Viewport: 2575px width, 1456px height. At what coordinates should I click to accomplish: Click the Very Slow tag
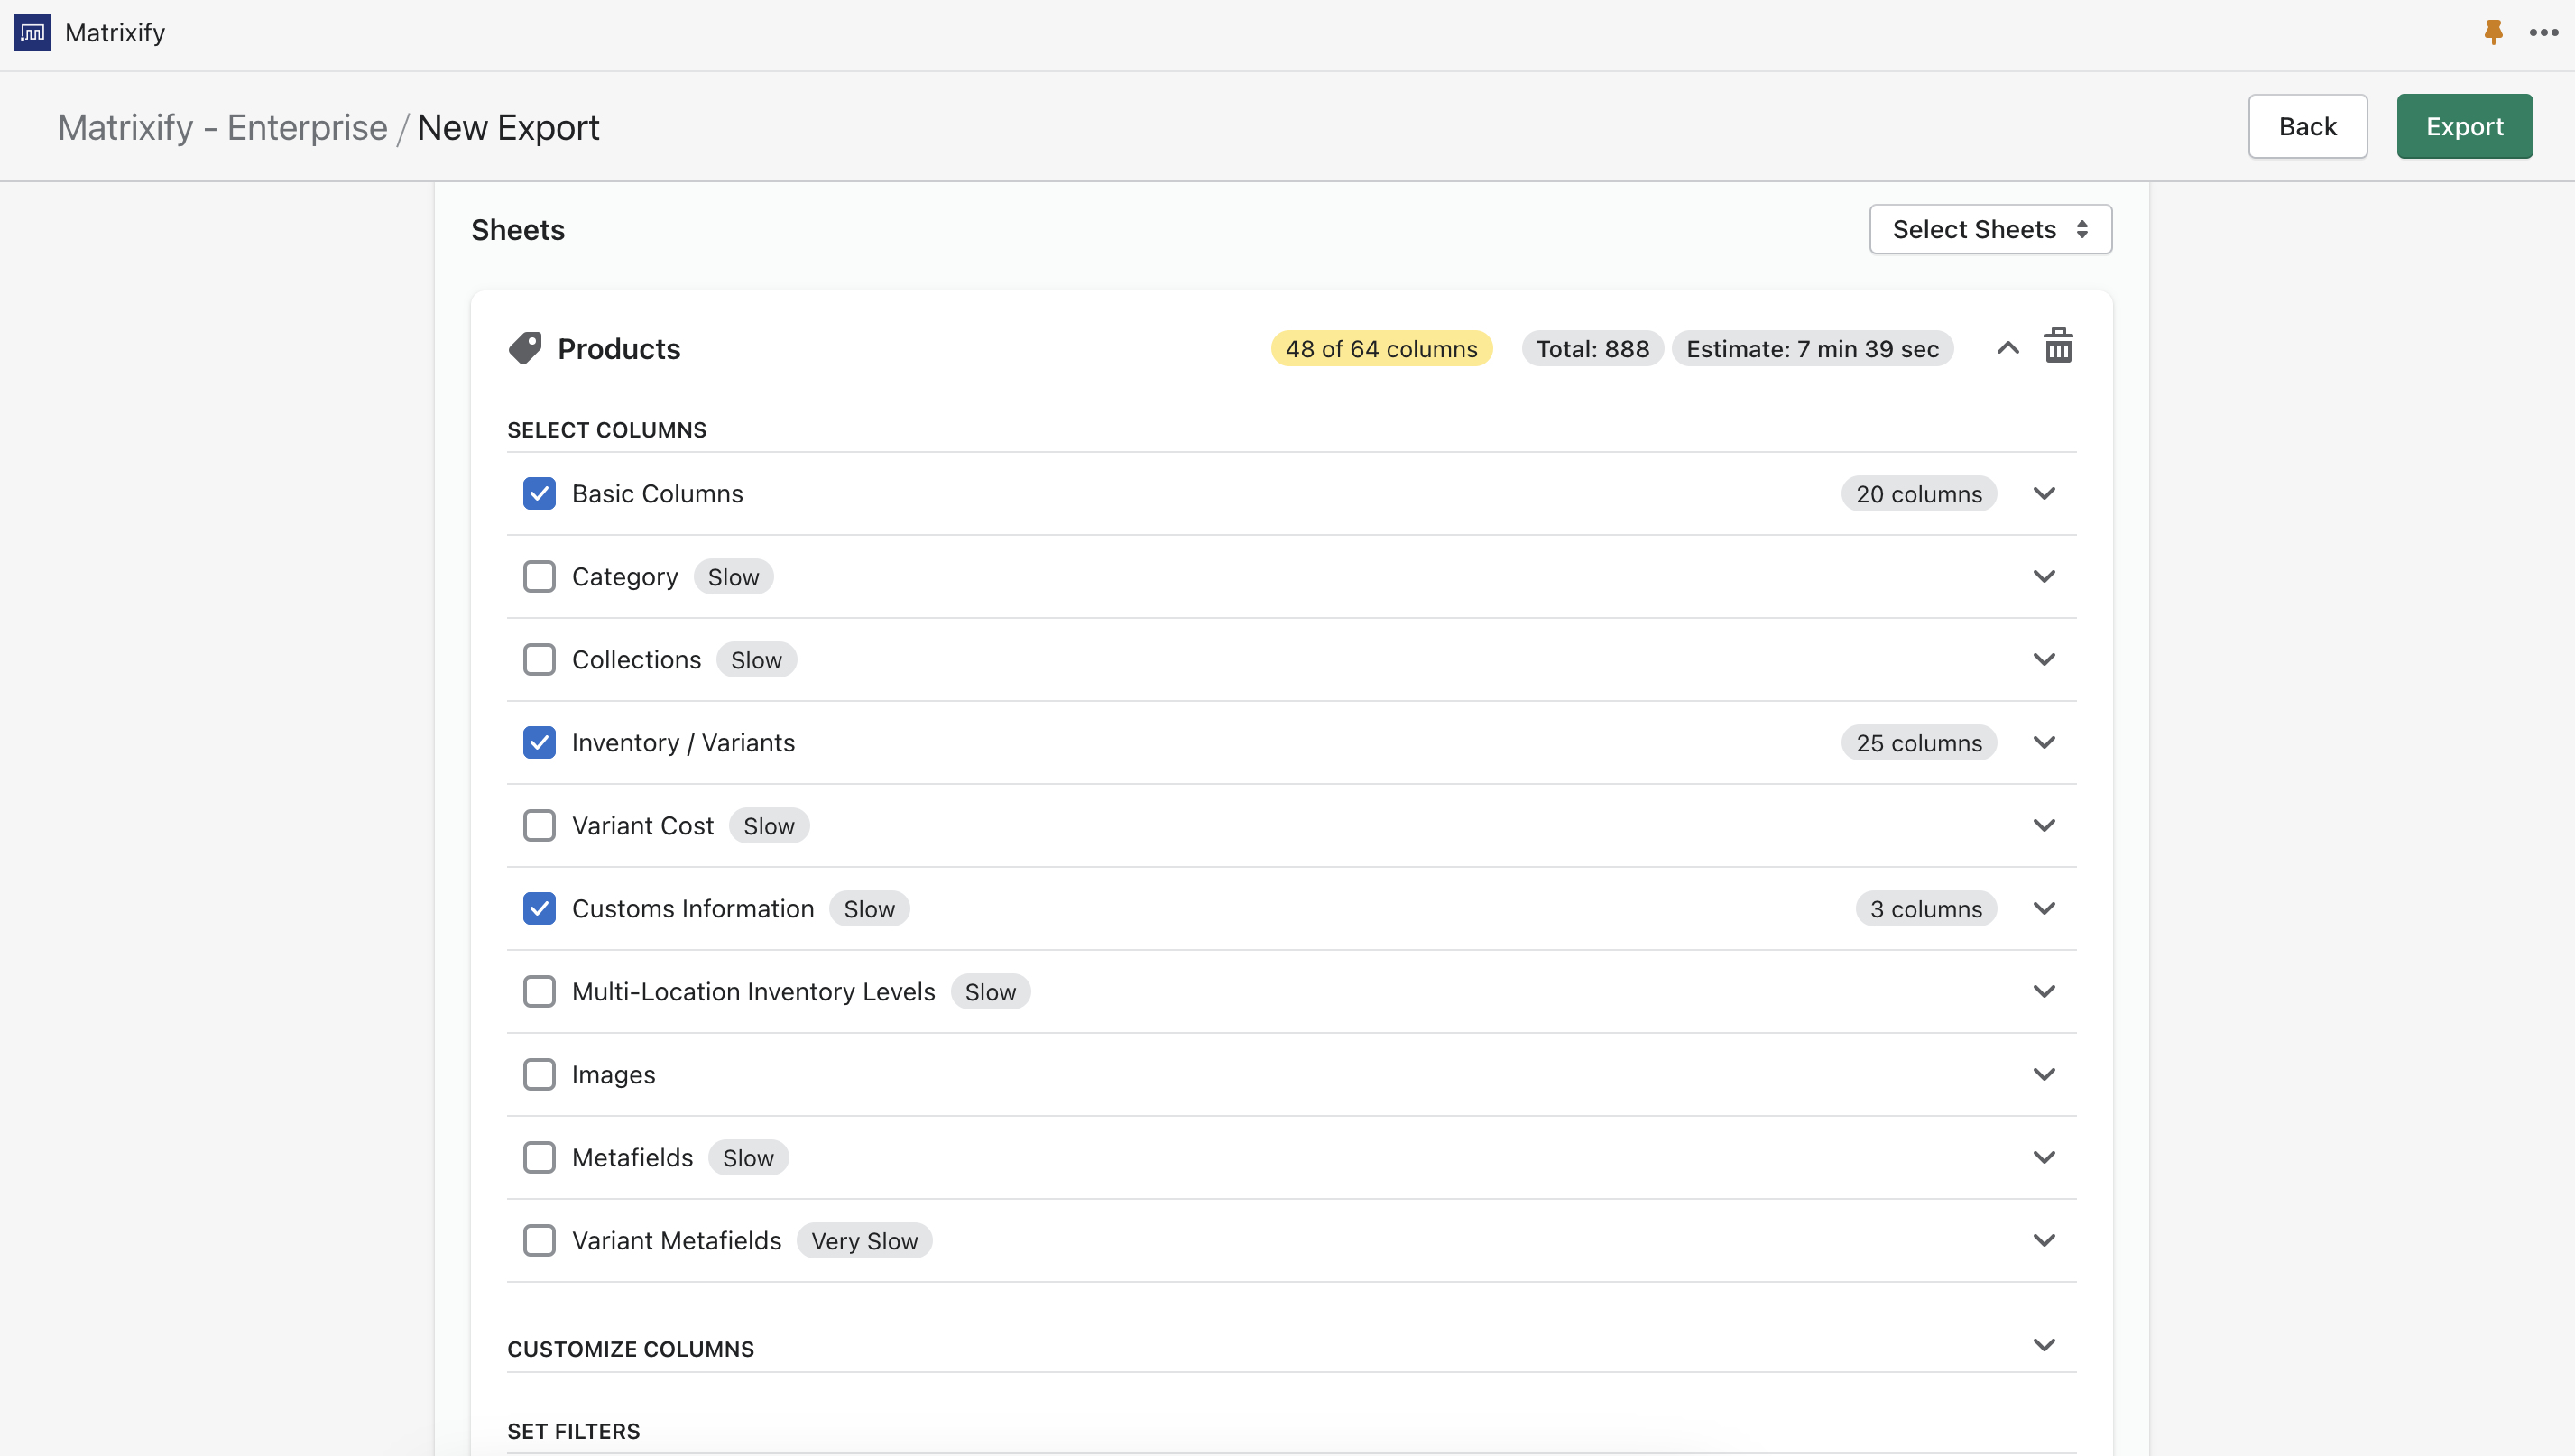pyautogui.click(x=864, y=1241)
